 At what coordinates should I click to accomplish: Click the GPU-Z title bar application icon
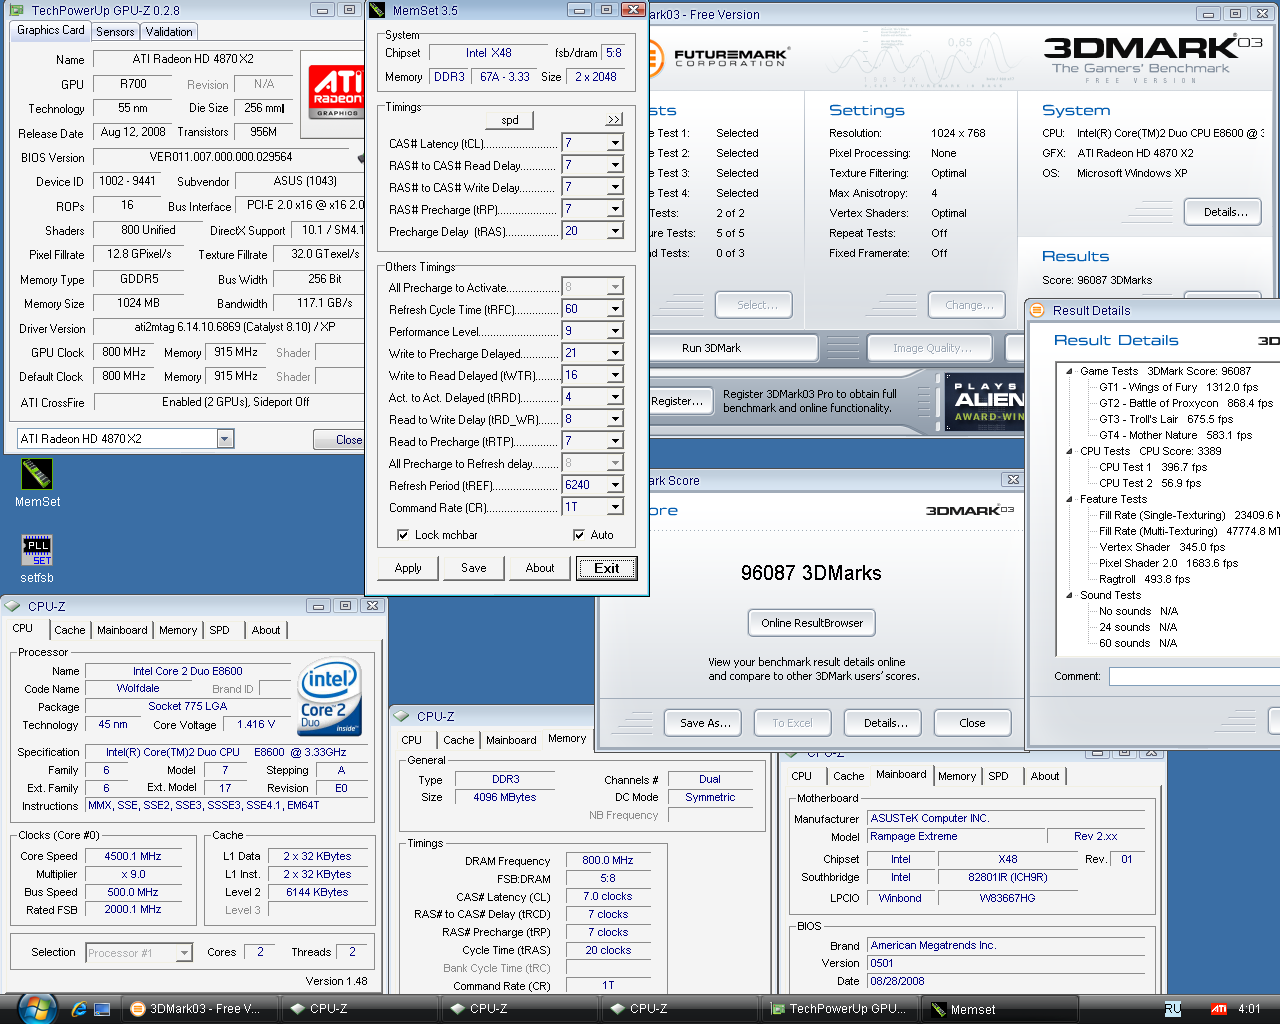tap(18, 11)
